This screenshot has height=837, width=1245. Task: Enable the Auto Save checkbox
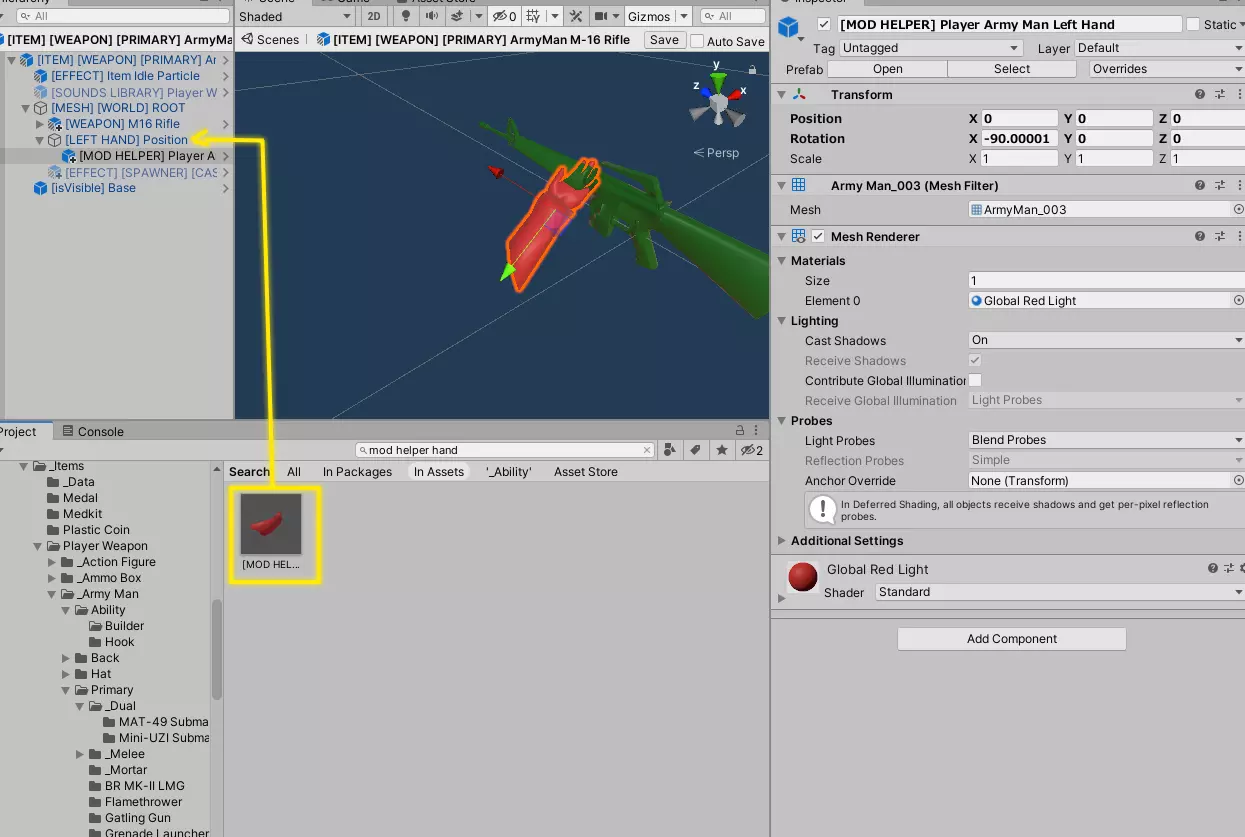(696, 41)
